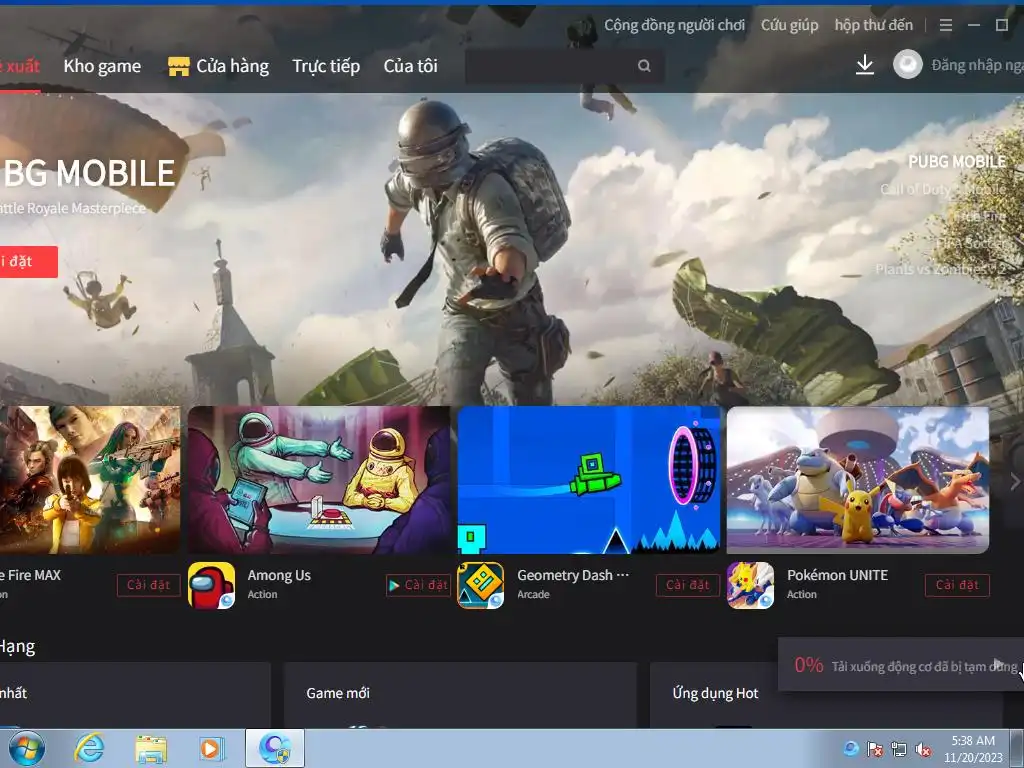Install Pokémon UNITE with Cài đặt
This screenshot has width=1024, height=768.
(957, 585)
